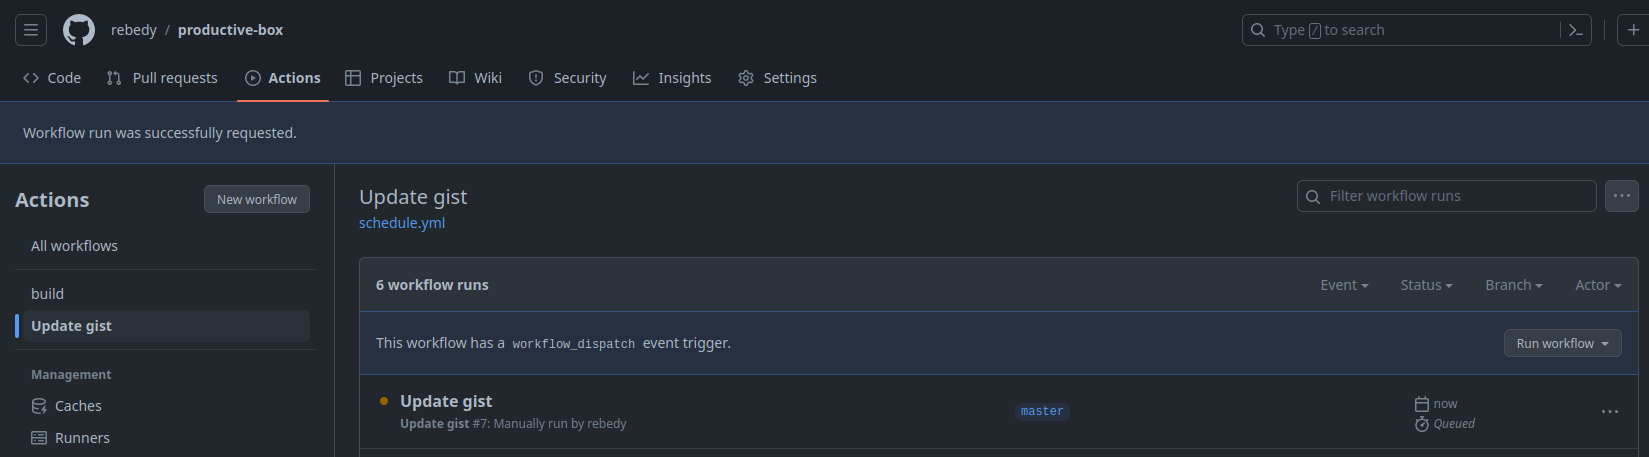Open the workflow options ellipsis button
The height and width of the screenshot is (457, 1649).
click(x=1622, y=196)
